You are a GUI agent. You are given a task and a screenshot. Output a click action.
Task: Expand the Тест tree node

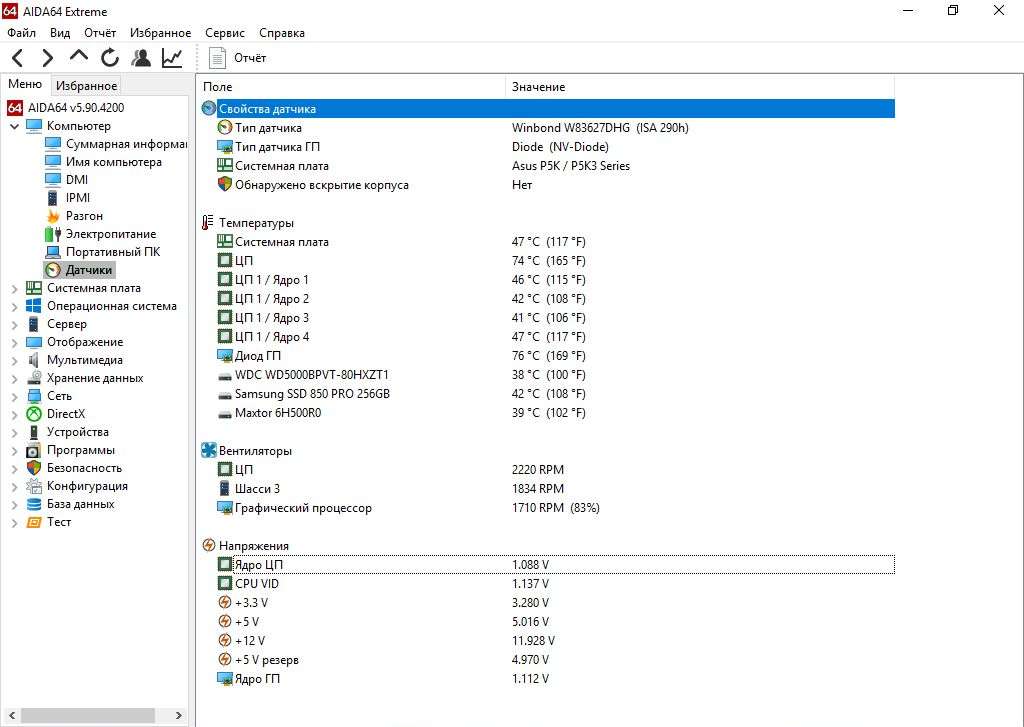(x=14, y=523)
